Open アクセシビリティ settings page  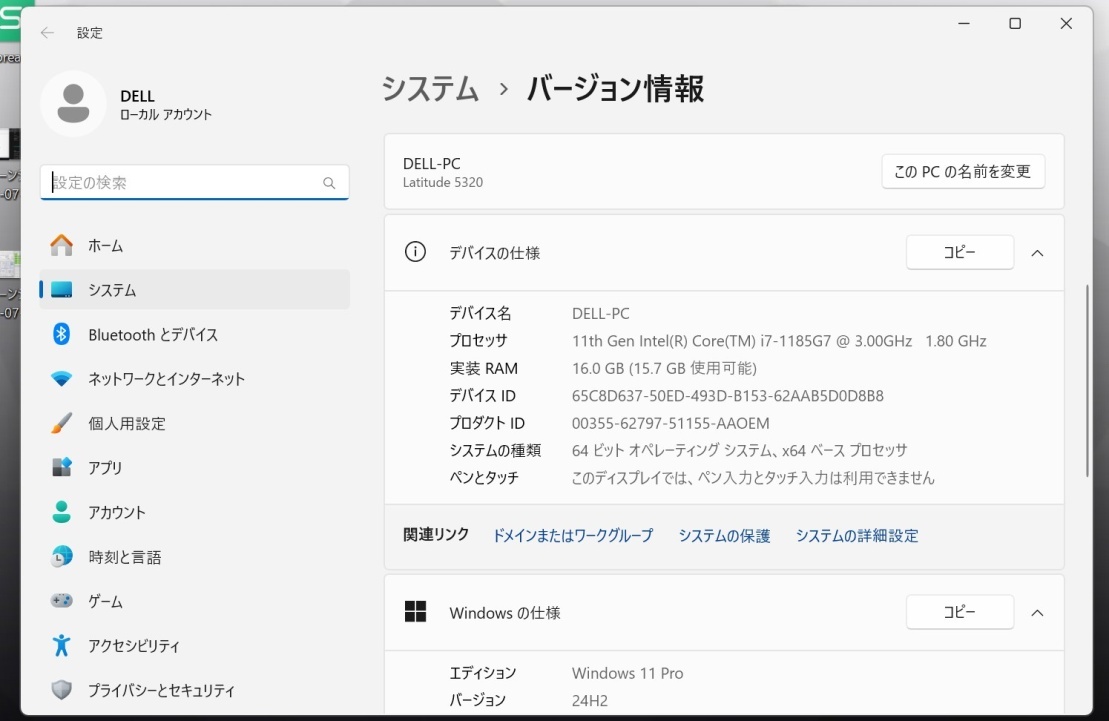coord(194,645)
